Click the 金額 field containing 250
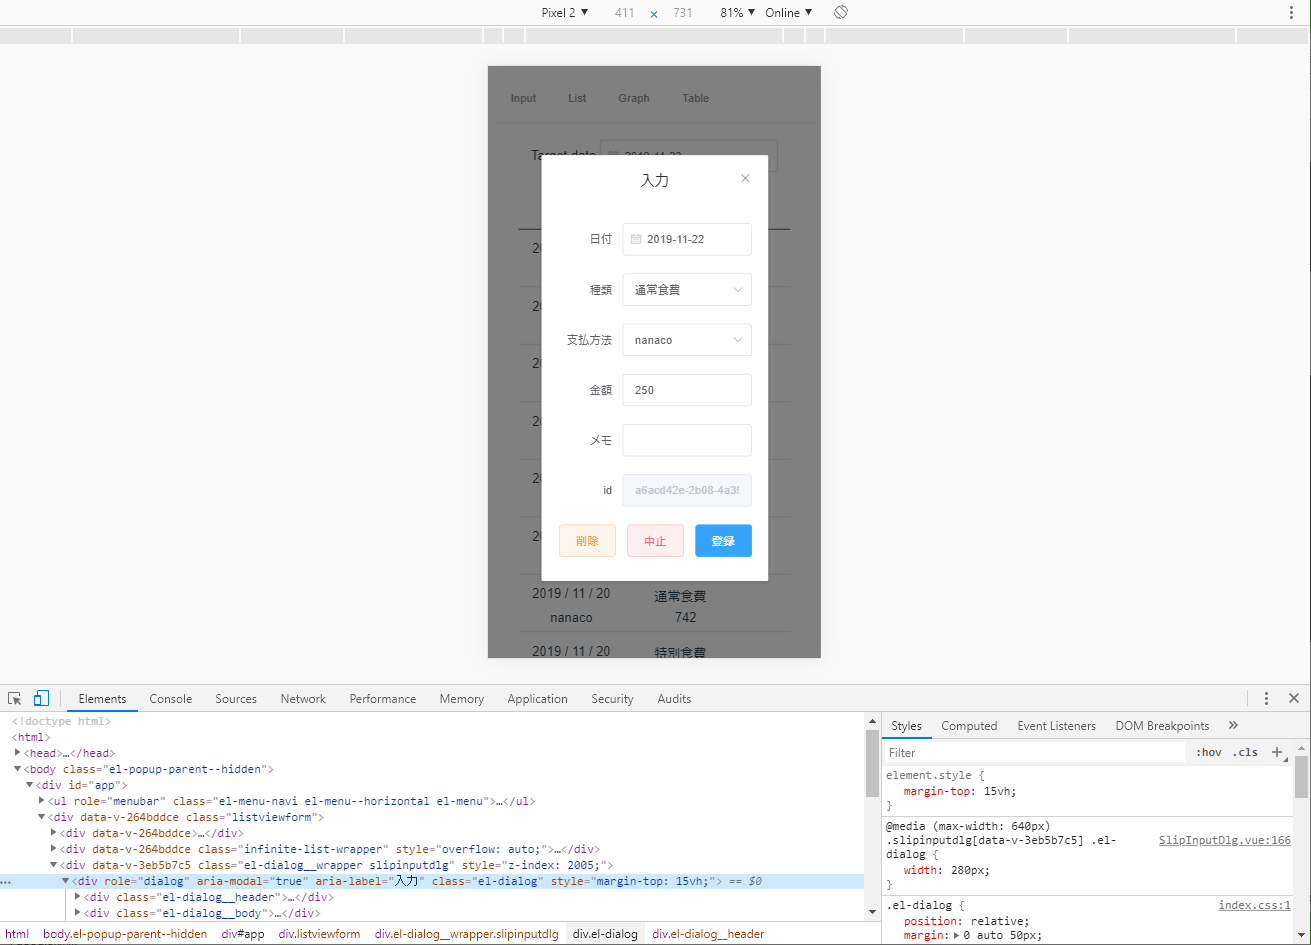Viewport: 1311px width, 945px height. pyautogui.click(x=687, y=390)
